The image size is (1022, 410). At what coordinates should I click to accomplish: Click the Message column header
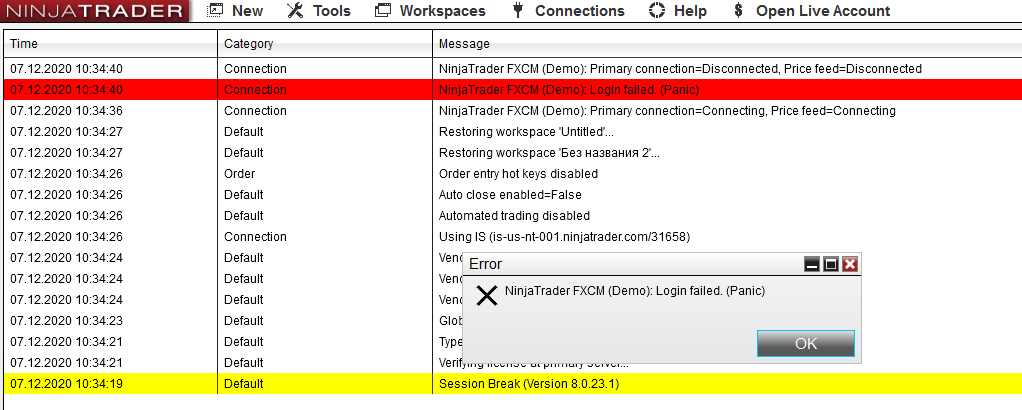(x=464, y=44)
